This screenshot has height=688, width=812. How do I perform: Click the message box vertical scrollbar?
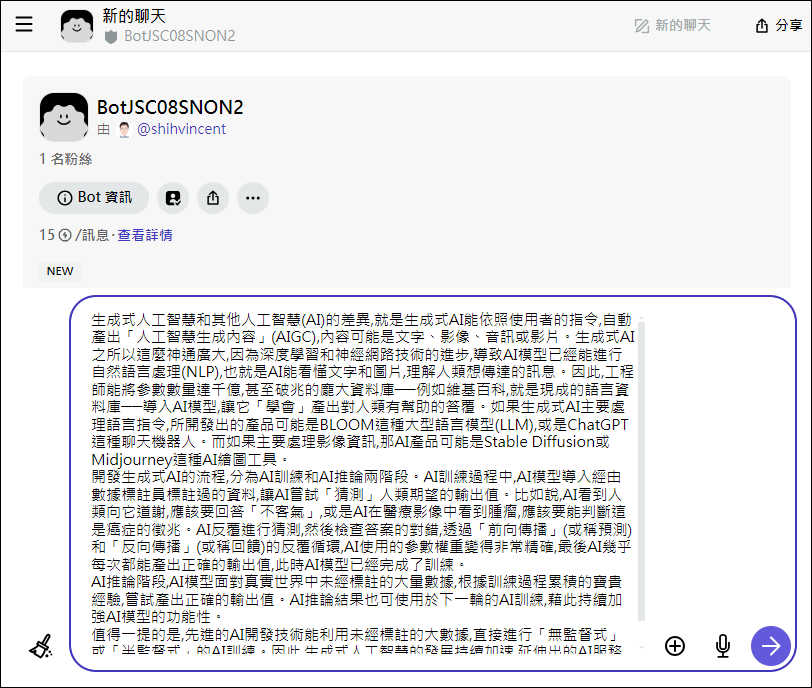point(642,471)
